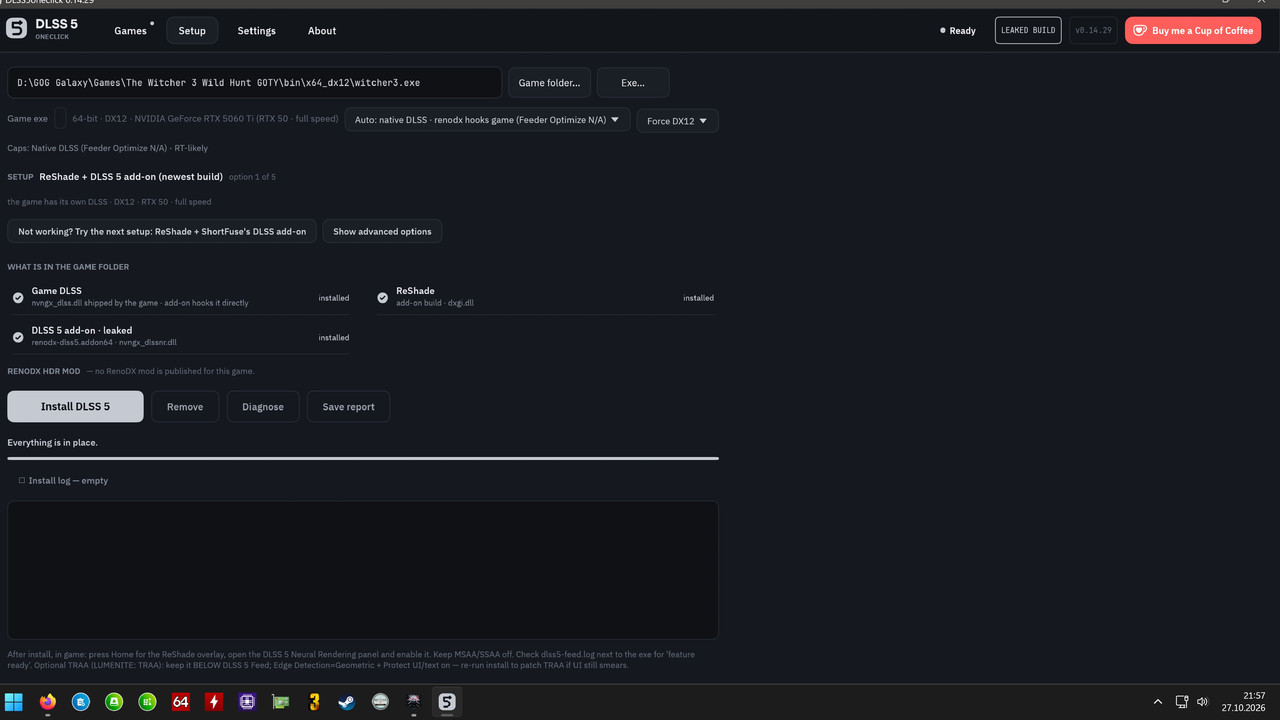This screenshot has height=720, width=1280.
Task: Click the v0.14.29 version badge
Action: point(1093,31)
